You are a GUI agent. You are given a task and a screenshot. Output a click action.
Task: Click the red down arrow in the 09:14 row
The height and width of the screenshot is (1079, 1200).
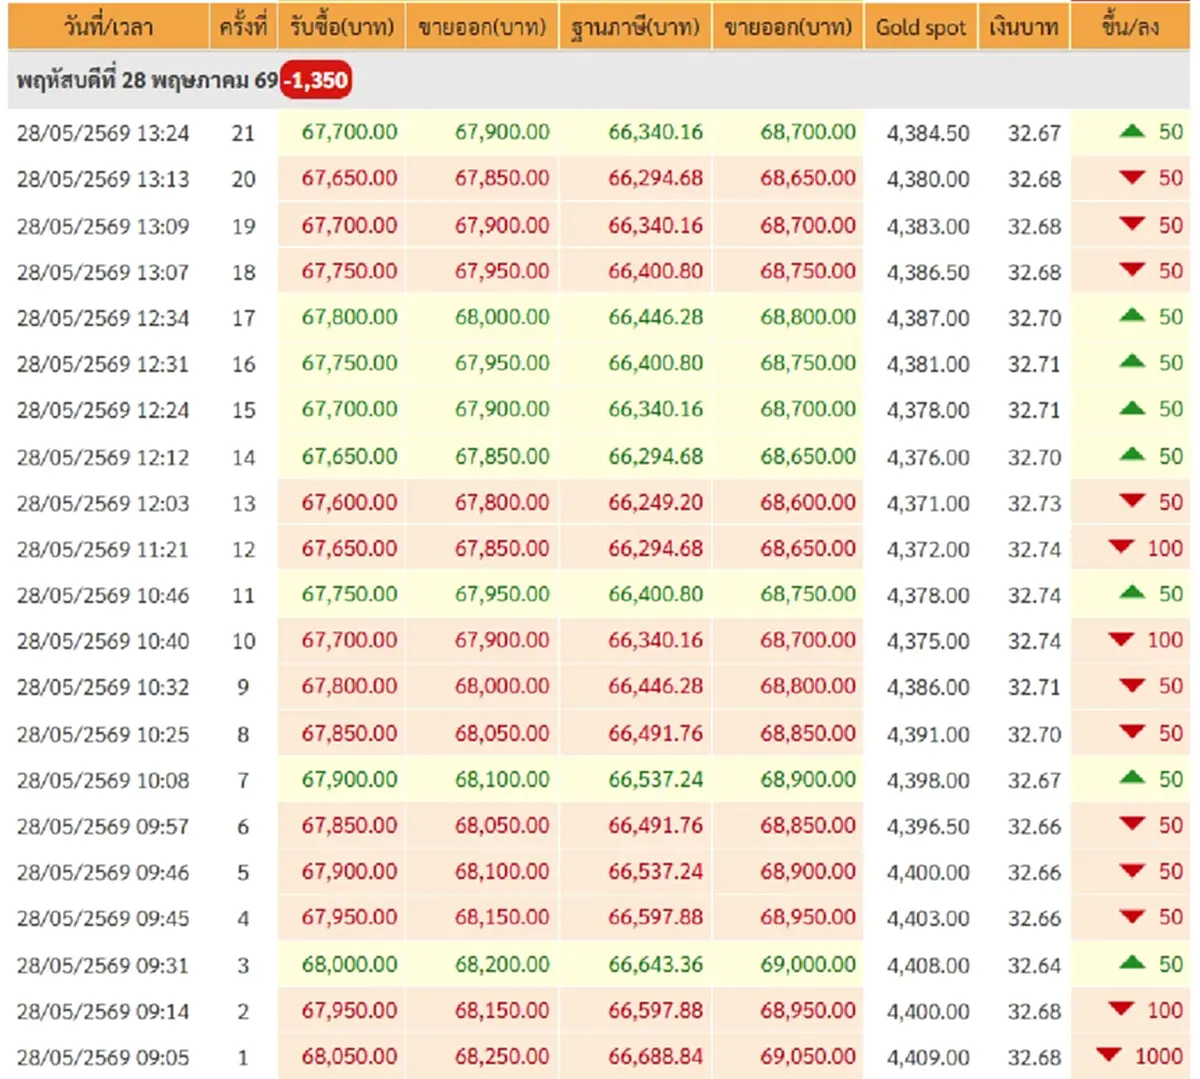[x=1121, y=1009]
